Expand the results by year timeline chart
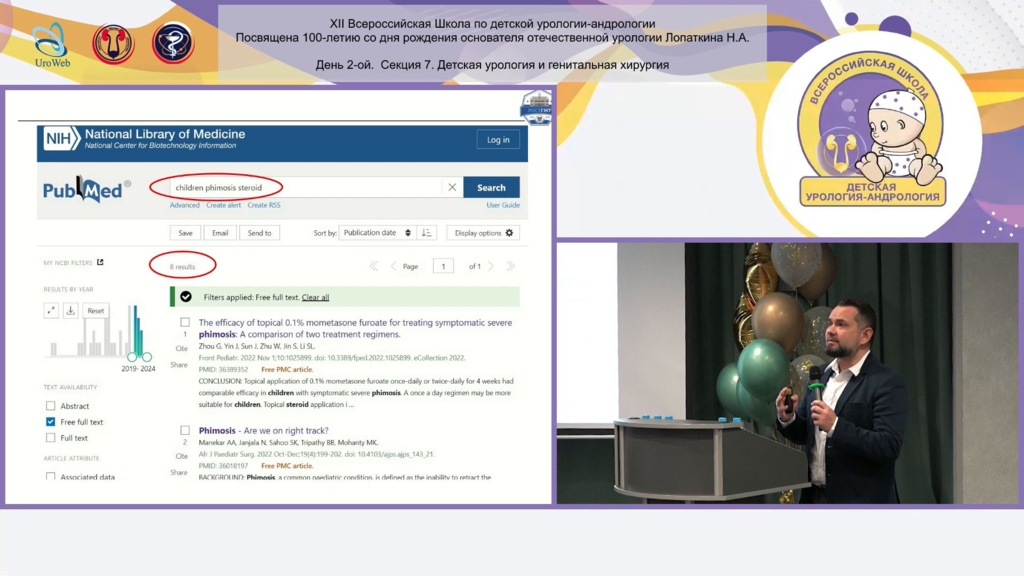1024x576 pixels. pyautogui.click(x=51, y=311)
